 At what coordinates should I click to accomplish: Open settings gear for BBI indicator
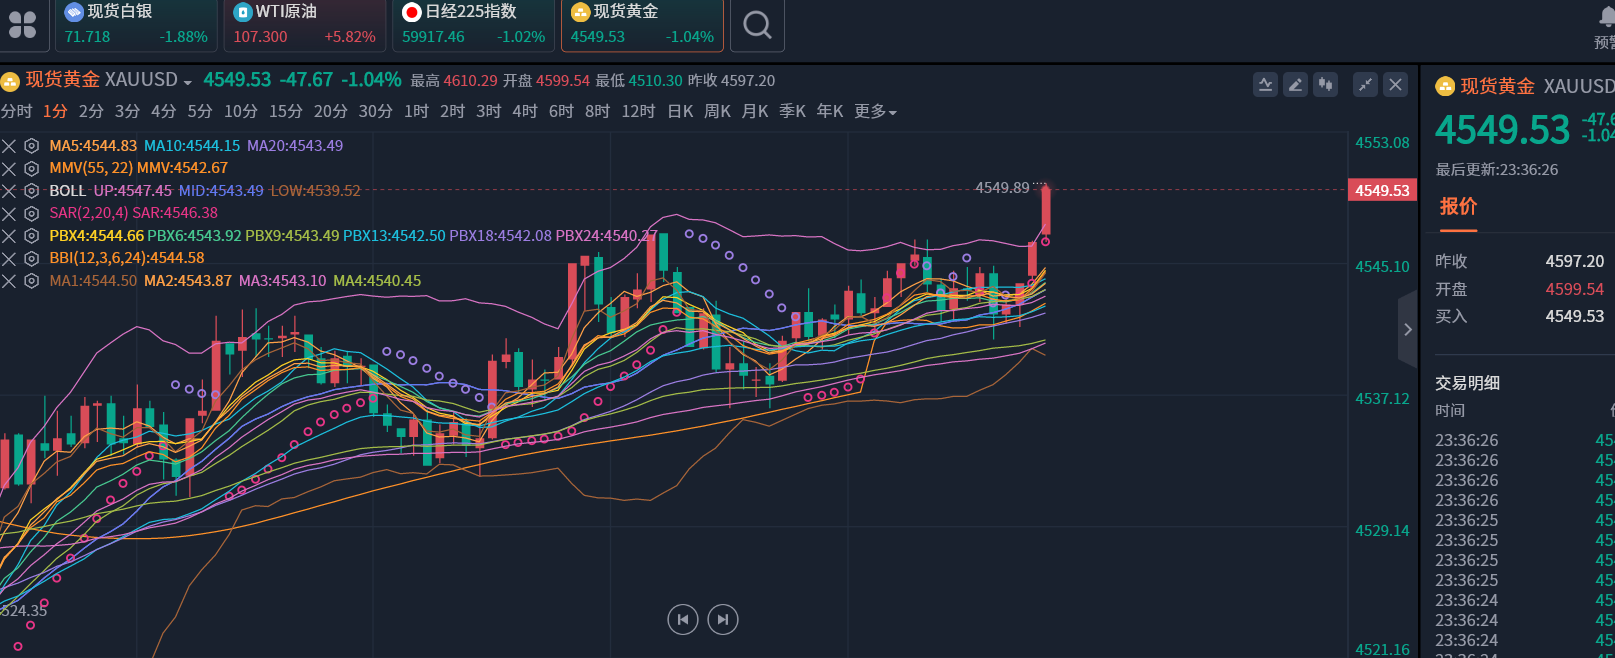click(x=31, y=259)
